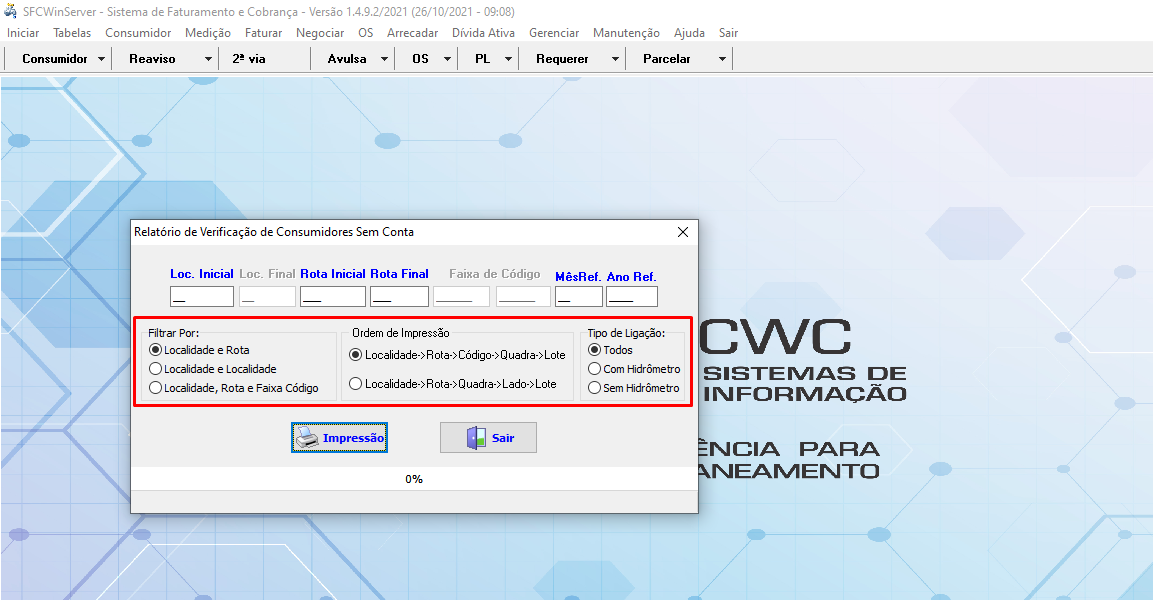Open the Dívida Ativa menu
The width and height of the screenshot is (1153, 600).
point(483,33)
